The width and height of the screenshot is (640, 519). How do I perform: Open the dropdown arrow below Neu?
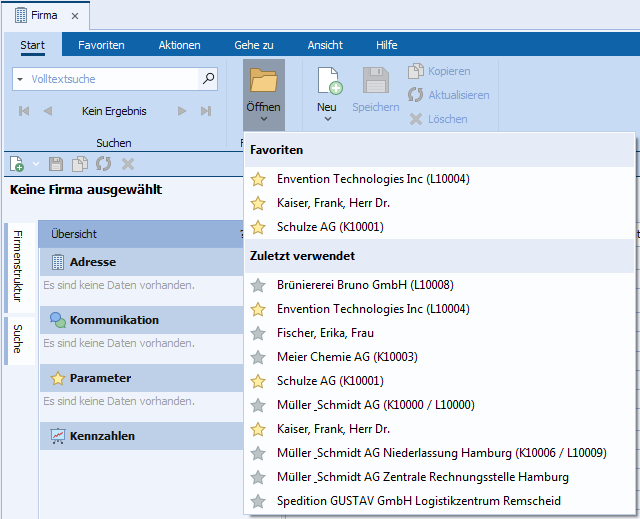tap(327, 119)
